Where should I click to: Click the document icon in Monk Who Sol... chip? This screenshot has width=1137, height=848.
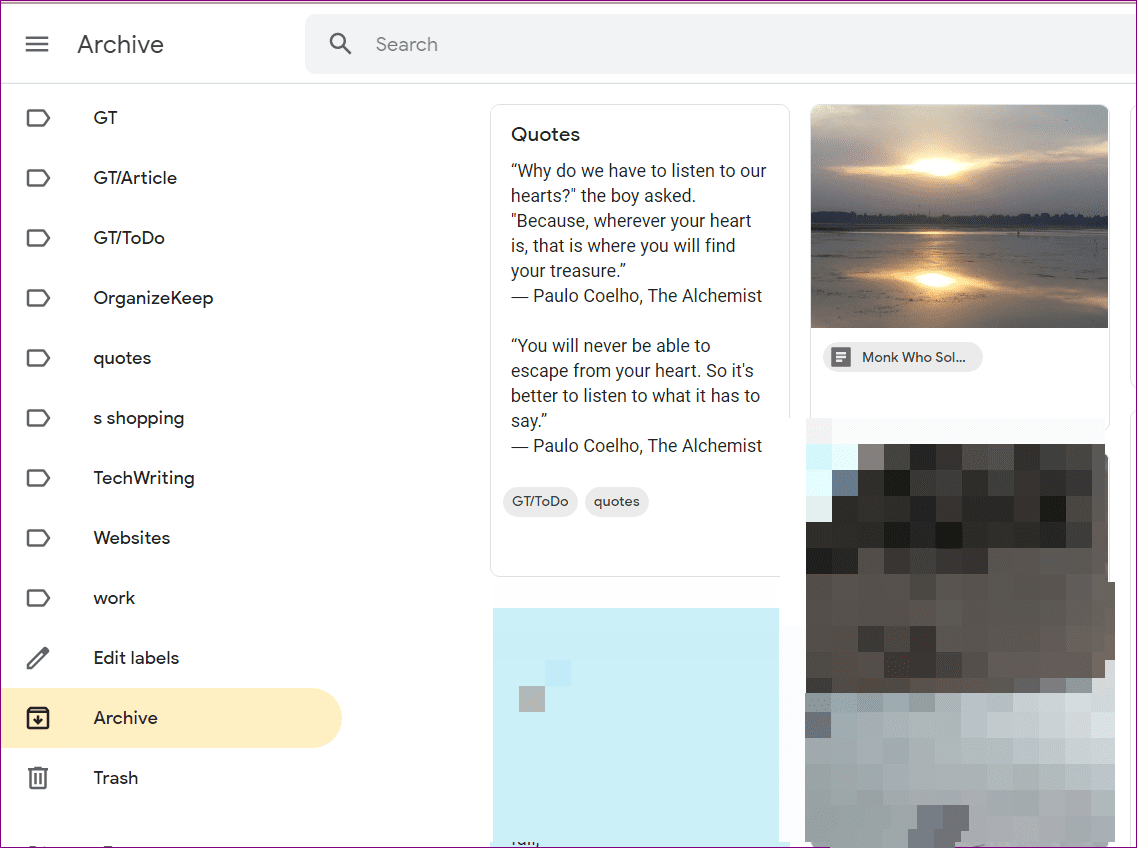click(841, 357)
